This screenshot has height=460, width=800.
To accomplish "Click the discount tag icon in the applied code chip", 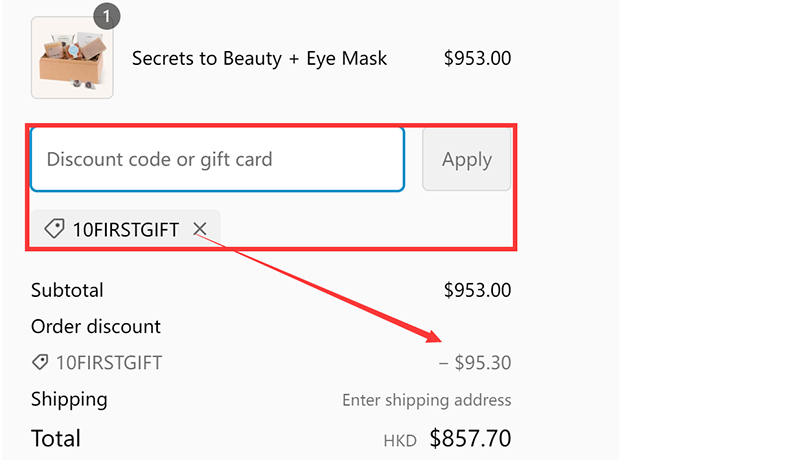I will coord(54,230).
